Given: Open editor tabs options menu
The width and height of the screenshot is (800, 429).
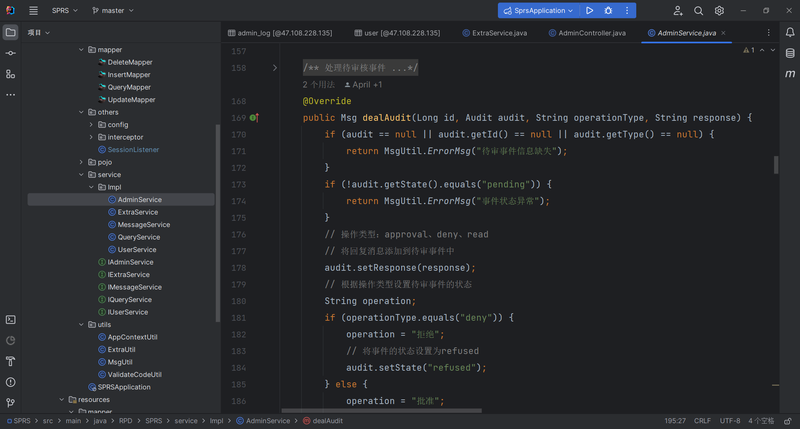Looking at the screenshot, I should click(x=768, y=33).
